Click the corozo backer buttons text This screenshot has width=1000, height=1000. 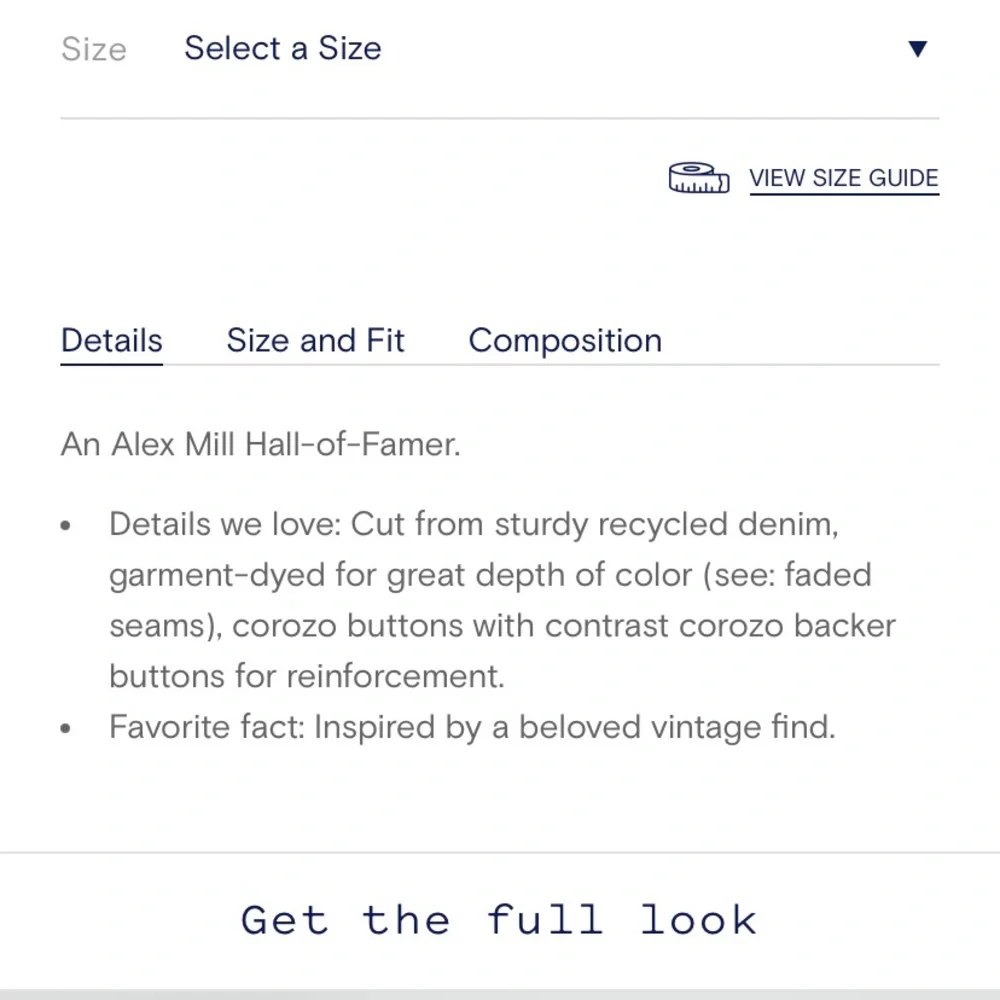pos(787,626)
